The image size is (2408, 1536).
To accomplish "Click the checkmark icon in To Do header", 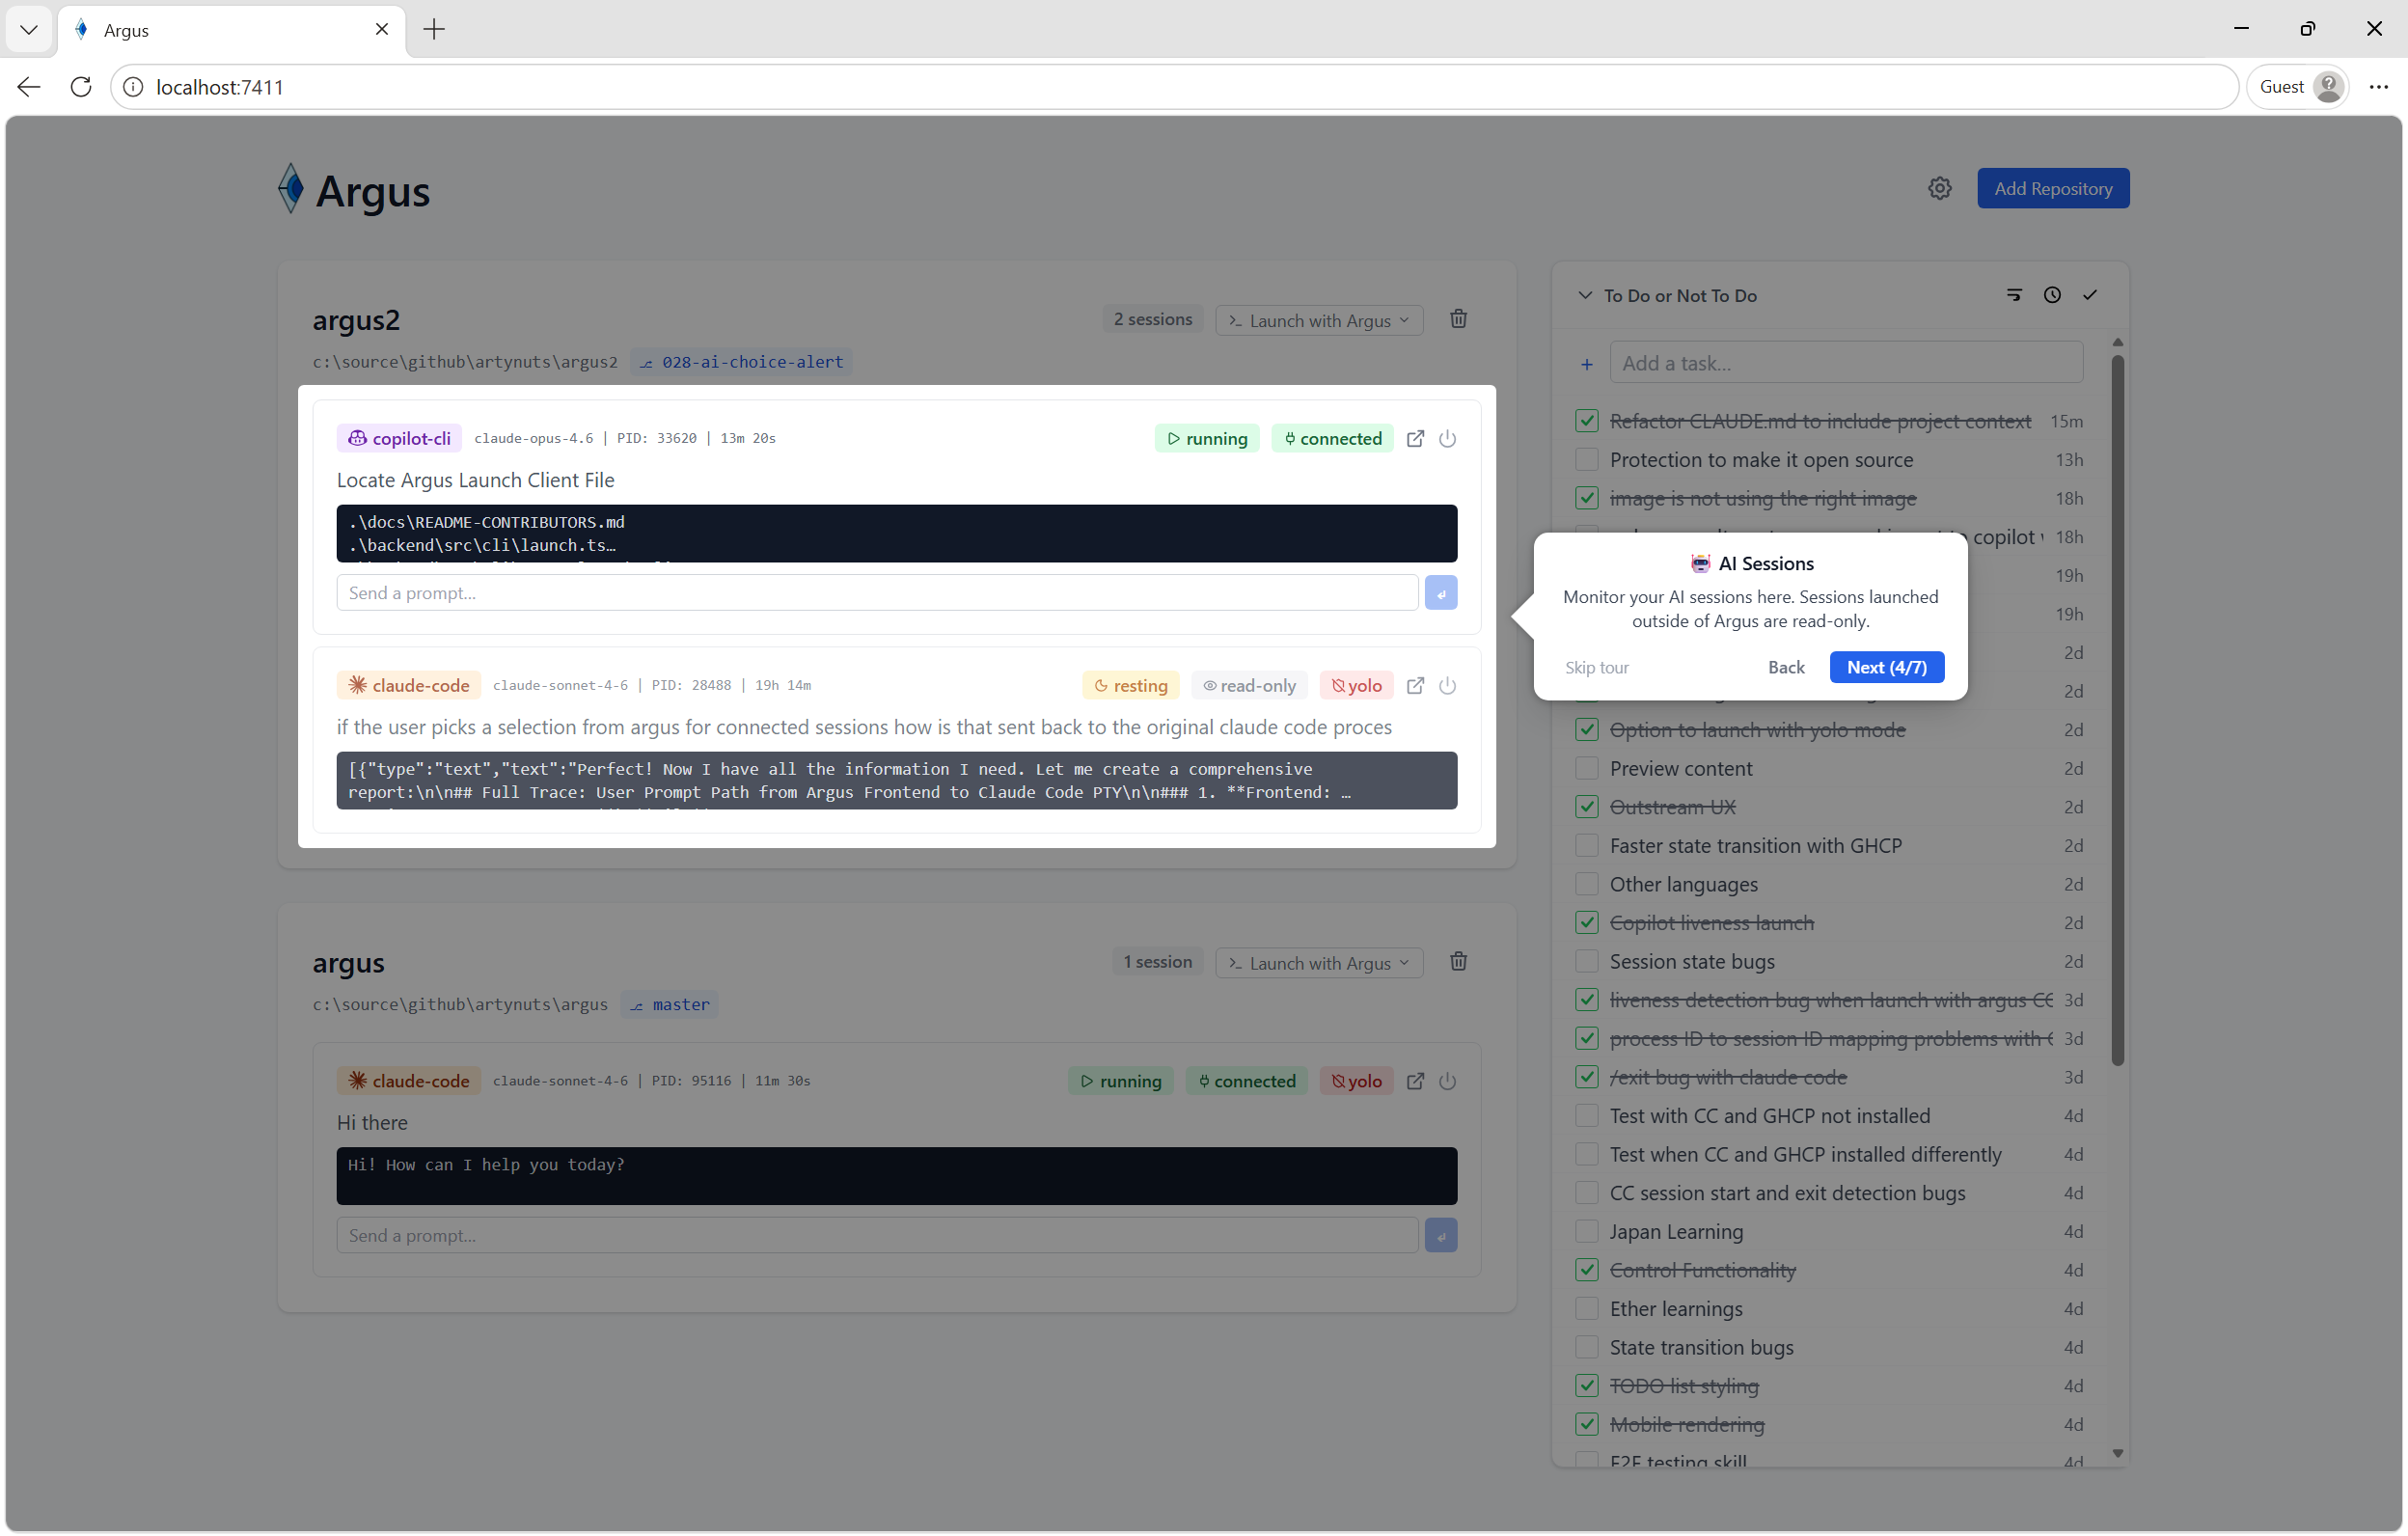I will (x=2091, y=295).
